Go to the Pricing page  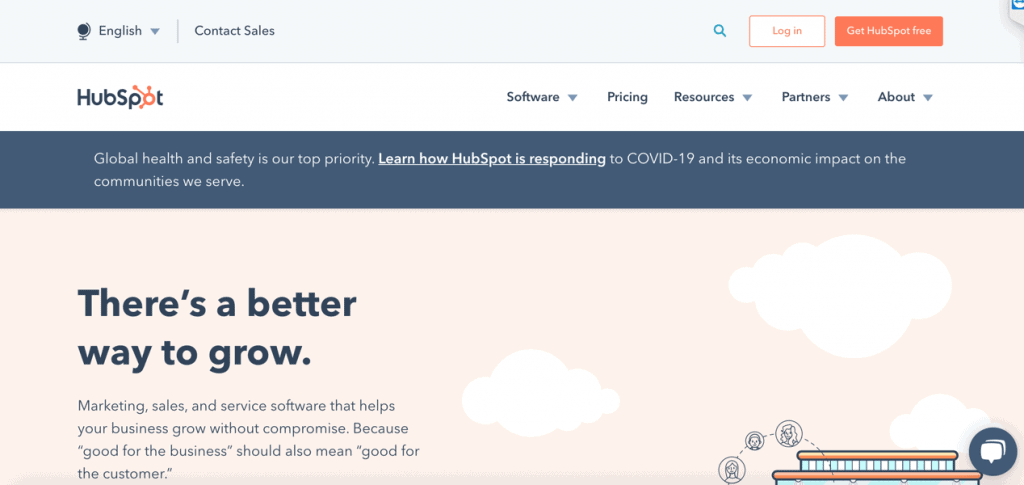pyautogui.click(x=627, y=97)
